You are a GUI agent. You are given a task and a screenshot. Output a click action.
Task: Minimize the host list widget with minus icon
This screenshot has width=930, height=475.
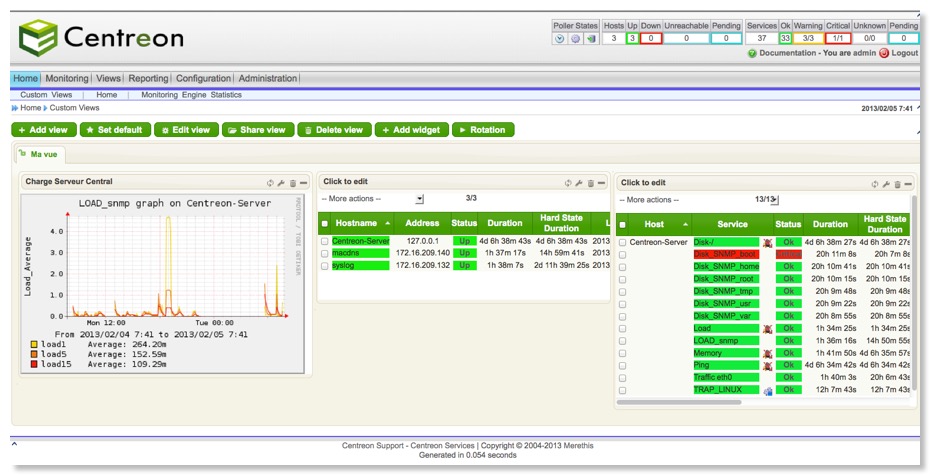[601, 183]
